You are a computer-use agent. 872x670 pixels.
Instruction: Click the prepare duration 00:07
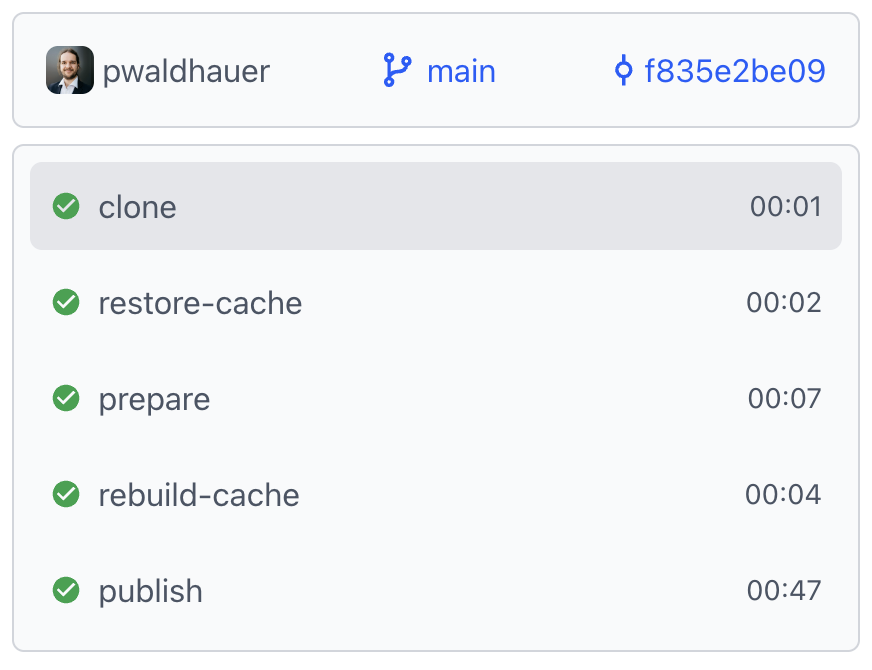tap(784, 399)
